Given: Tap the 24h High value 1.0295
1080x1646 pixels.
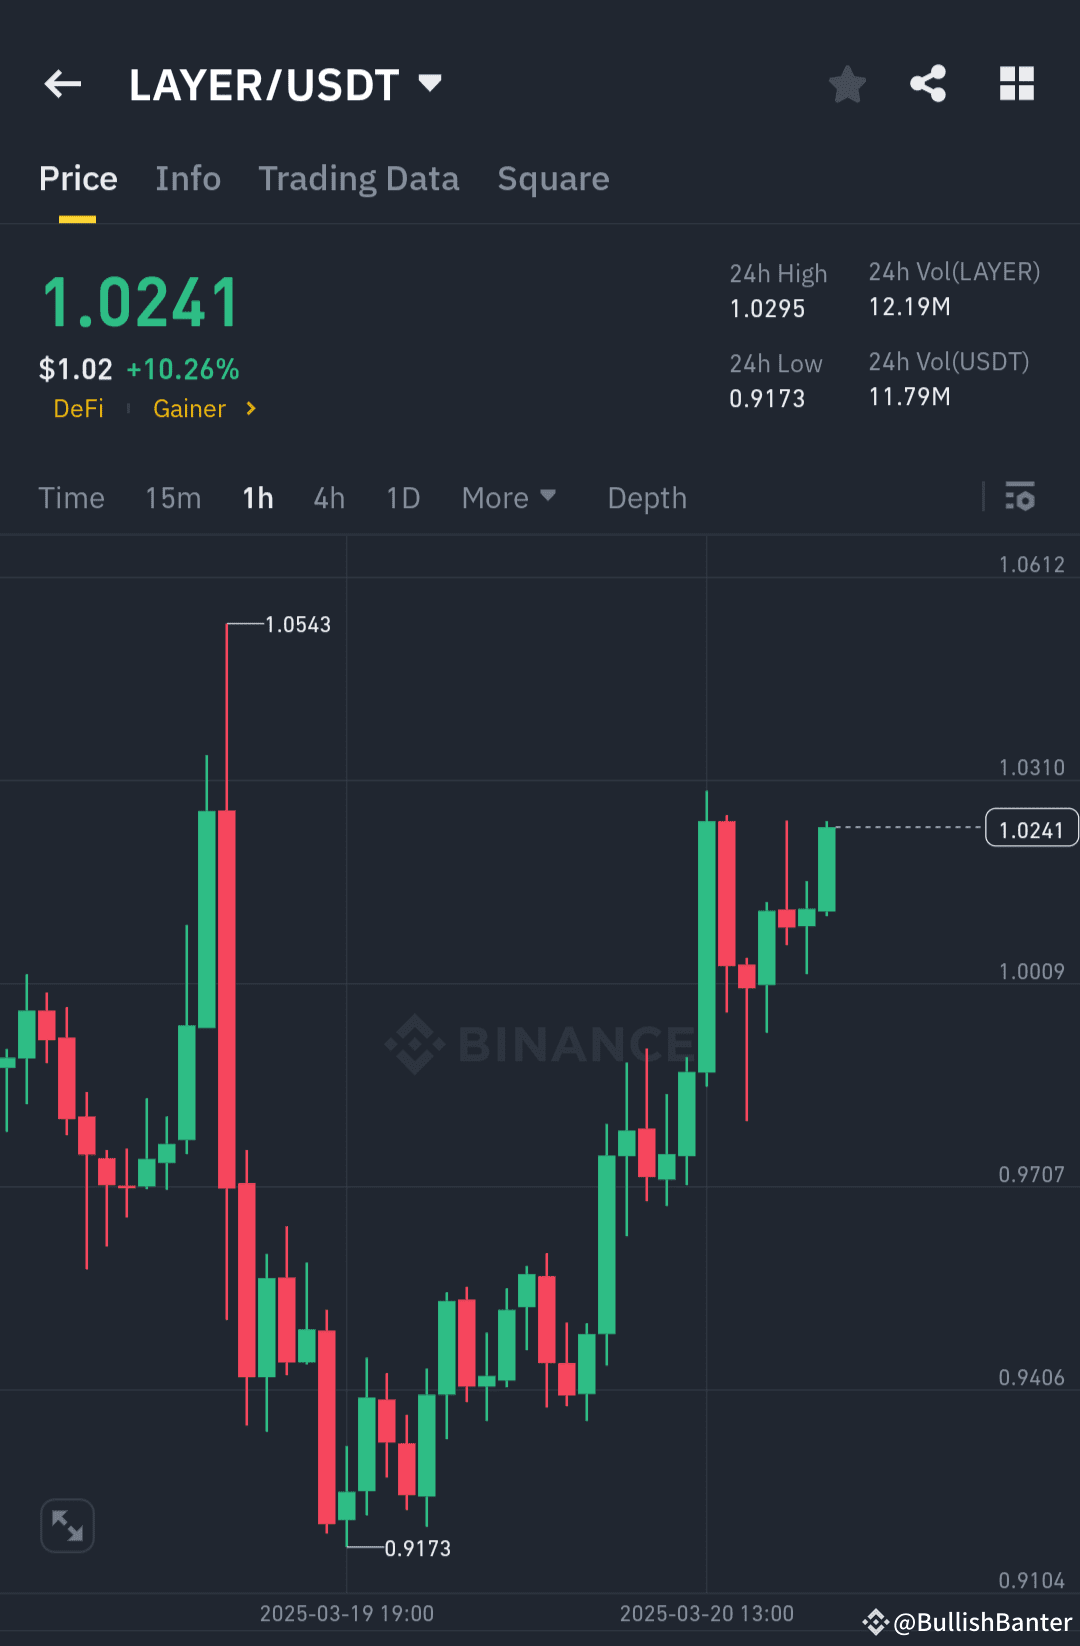Looking at the screenshot, I should [766, 308].
